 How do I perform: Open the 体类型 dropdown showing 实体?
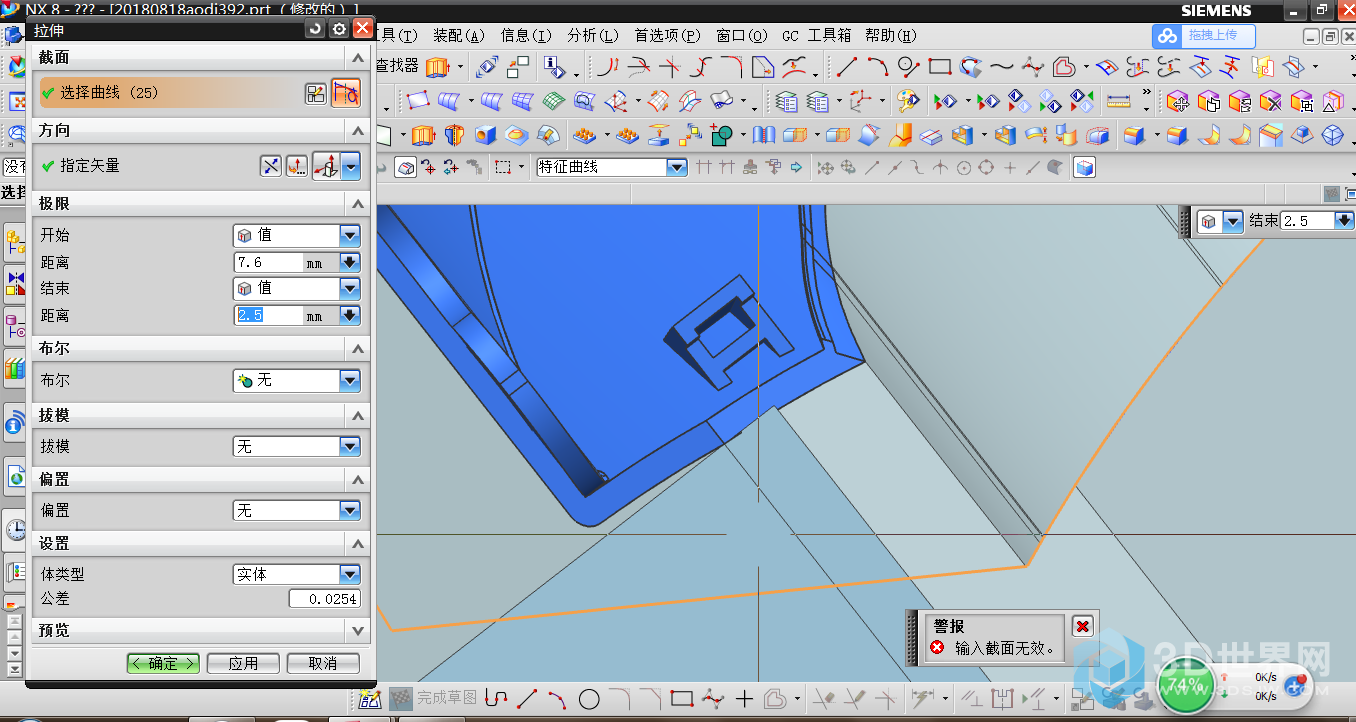[x=296, y=575]
